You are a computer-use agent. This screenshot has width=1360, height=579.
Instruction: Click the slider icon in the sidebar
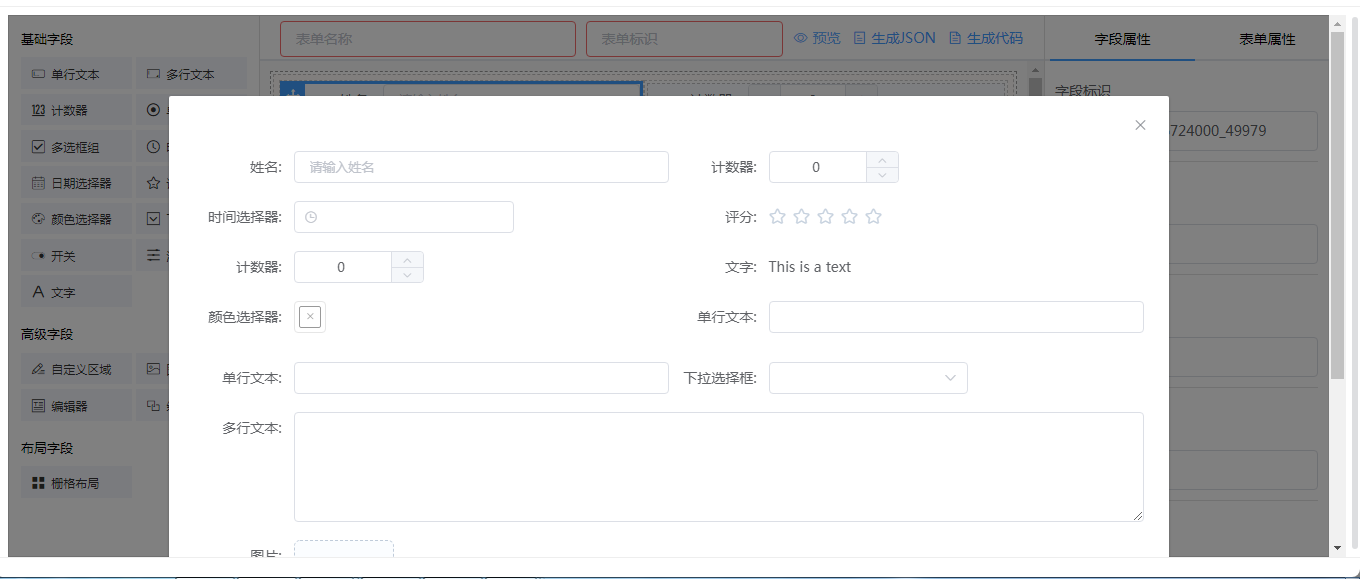153,256
